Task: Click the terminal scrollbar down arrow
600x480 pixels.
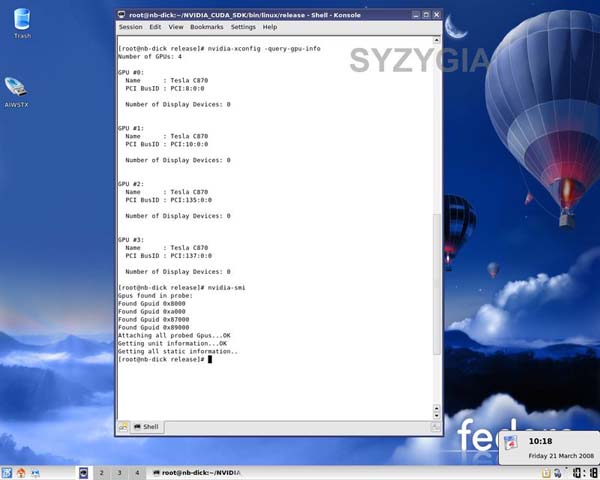Action: pyautogui.click(x=436, y=411)
